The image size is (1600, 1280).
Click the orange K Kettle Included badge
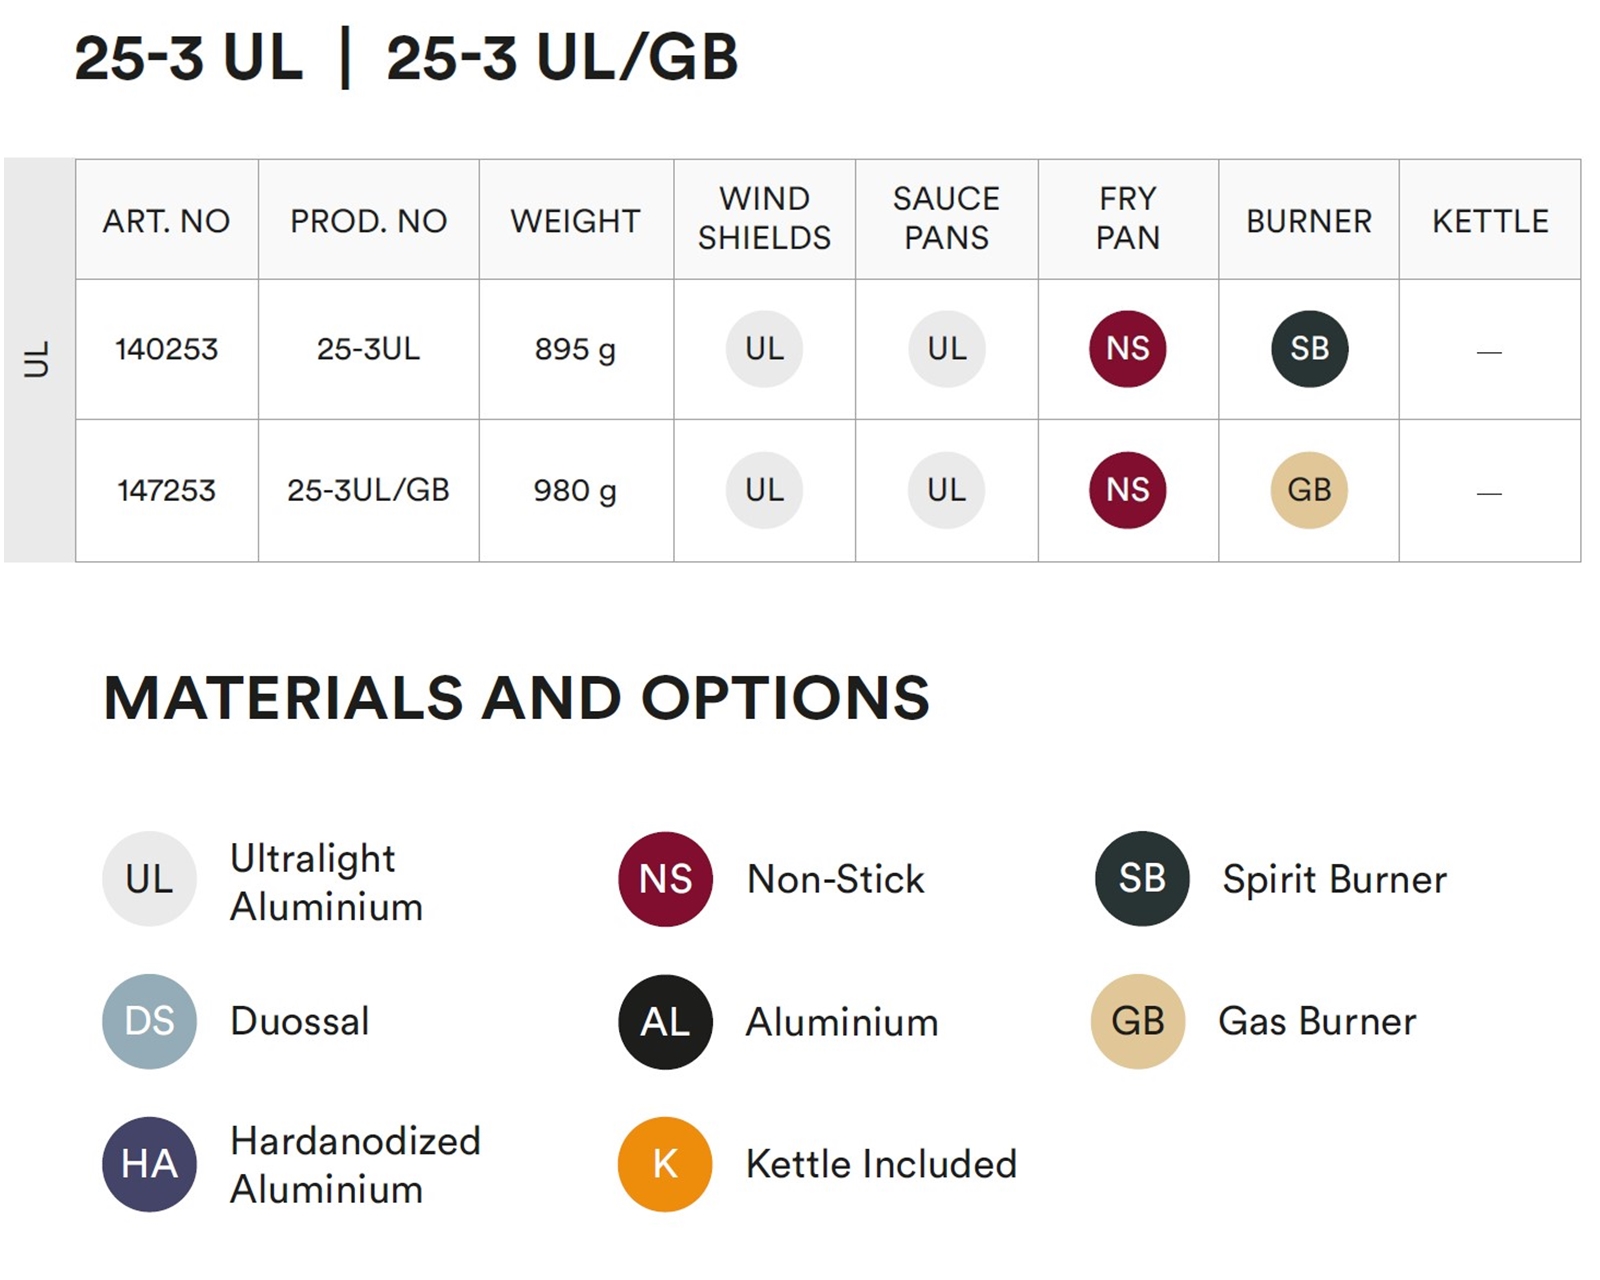pos(665,1164)
